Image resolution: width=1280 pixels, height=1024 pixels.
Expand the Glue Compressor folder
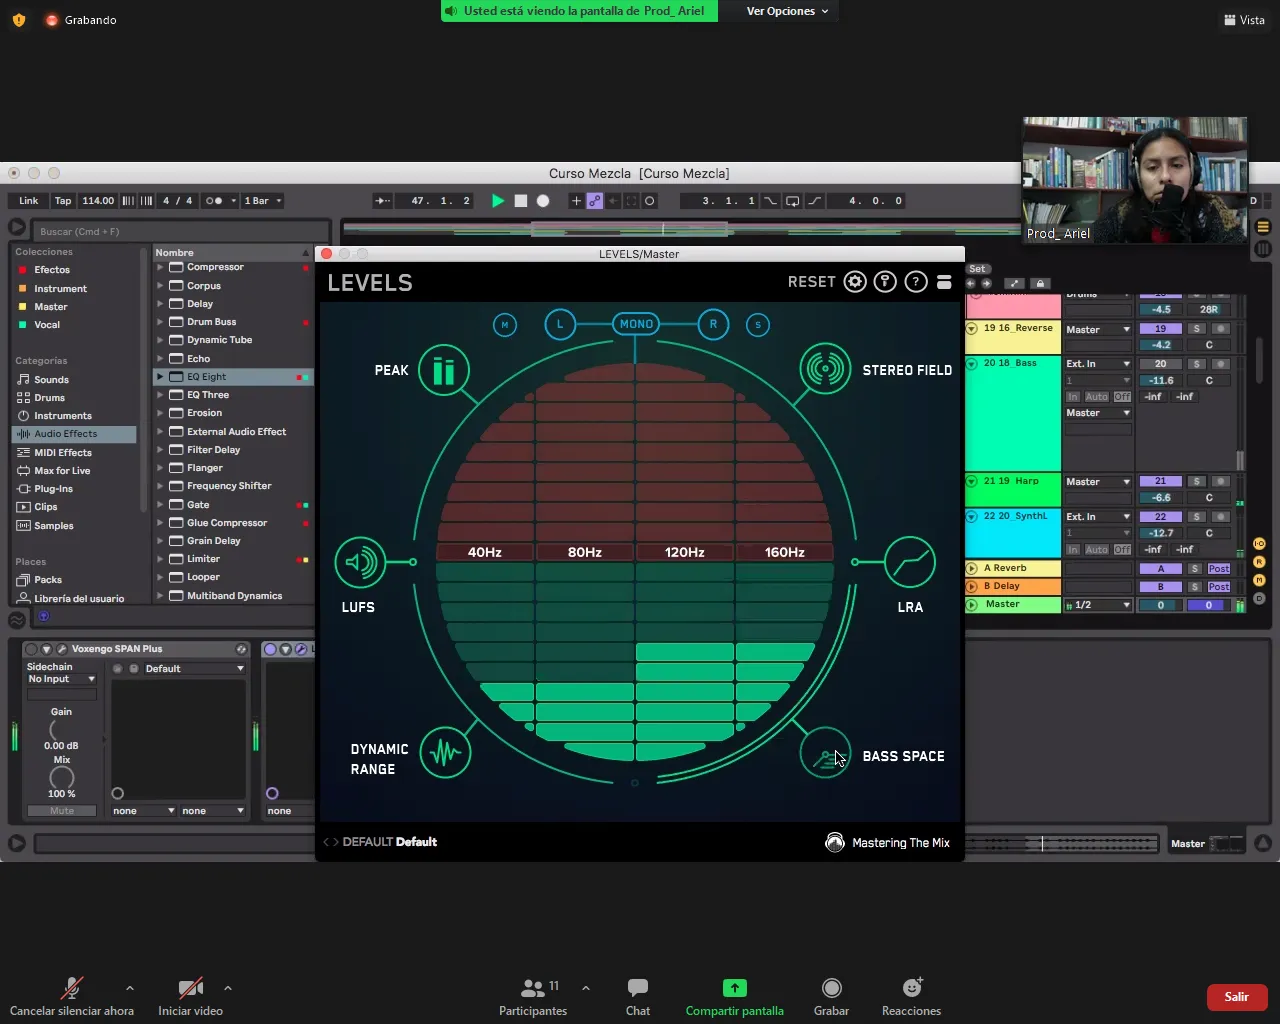coord(160,523)
